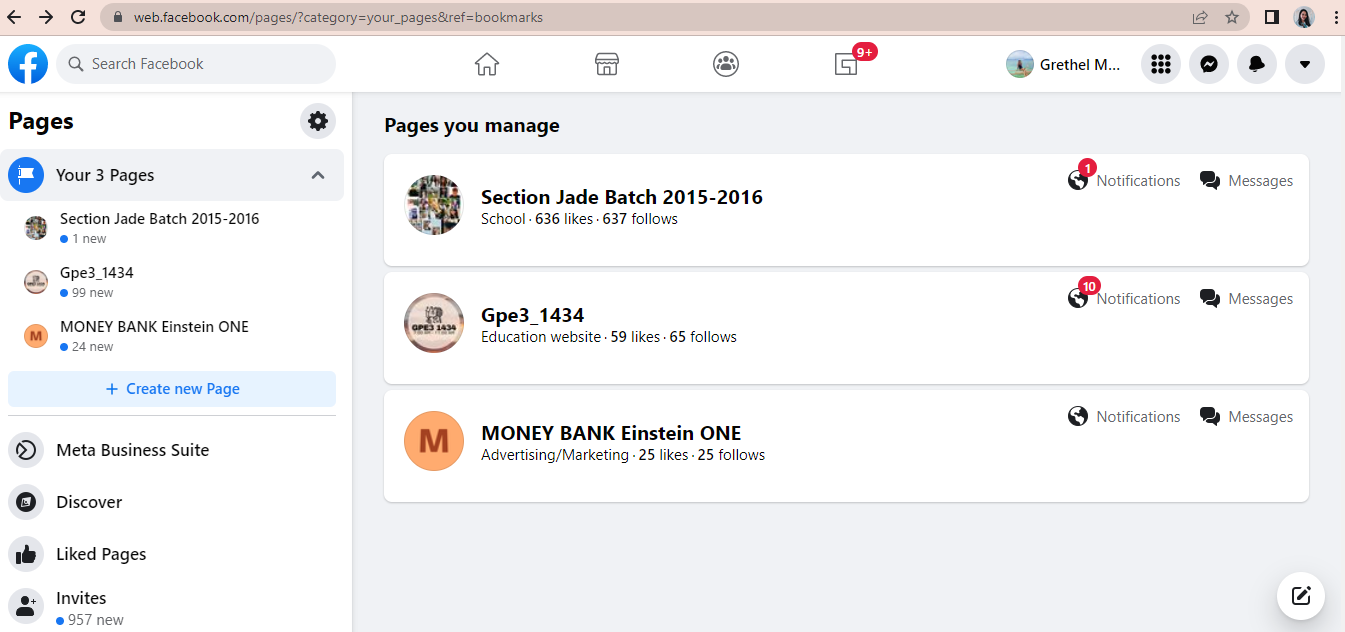Open Messages for Section Jade Batch
The image size is (1345, 632).
pyautogui.click(x=1246, y=181)
